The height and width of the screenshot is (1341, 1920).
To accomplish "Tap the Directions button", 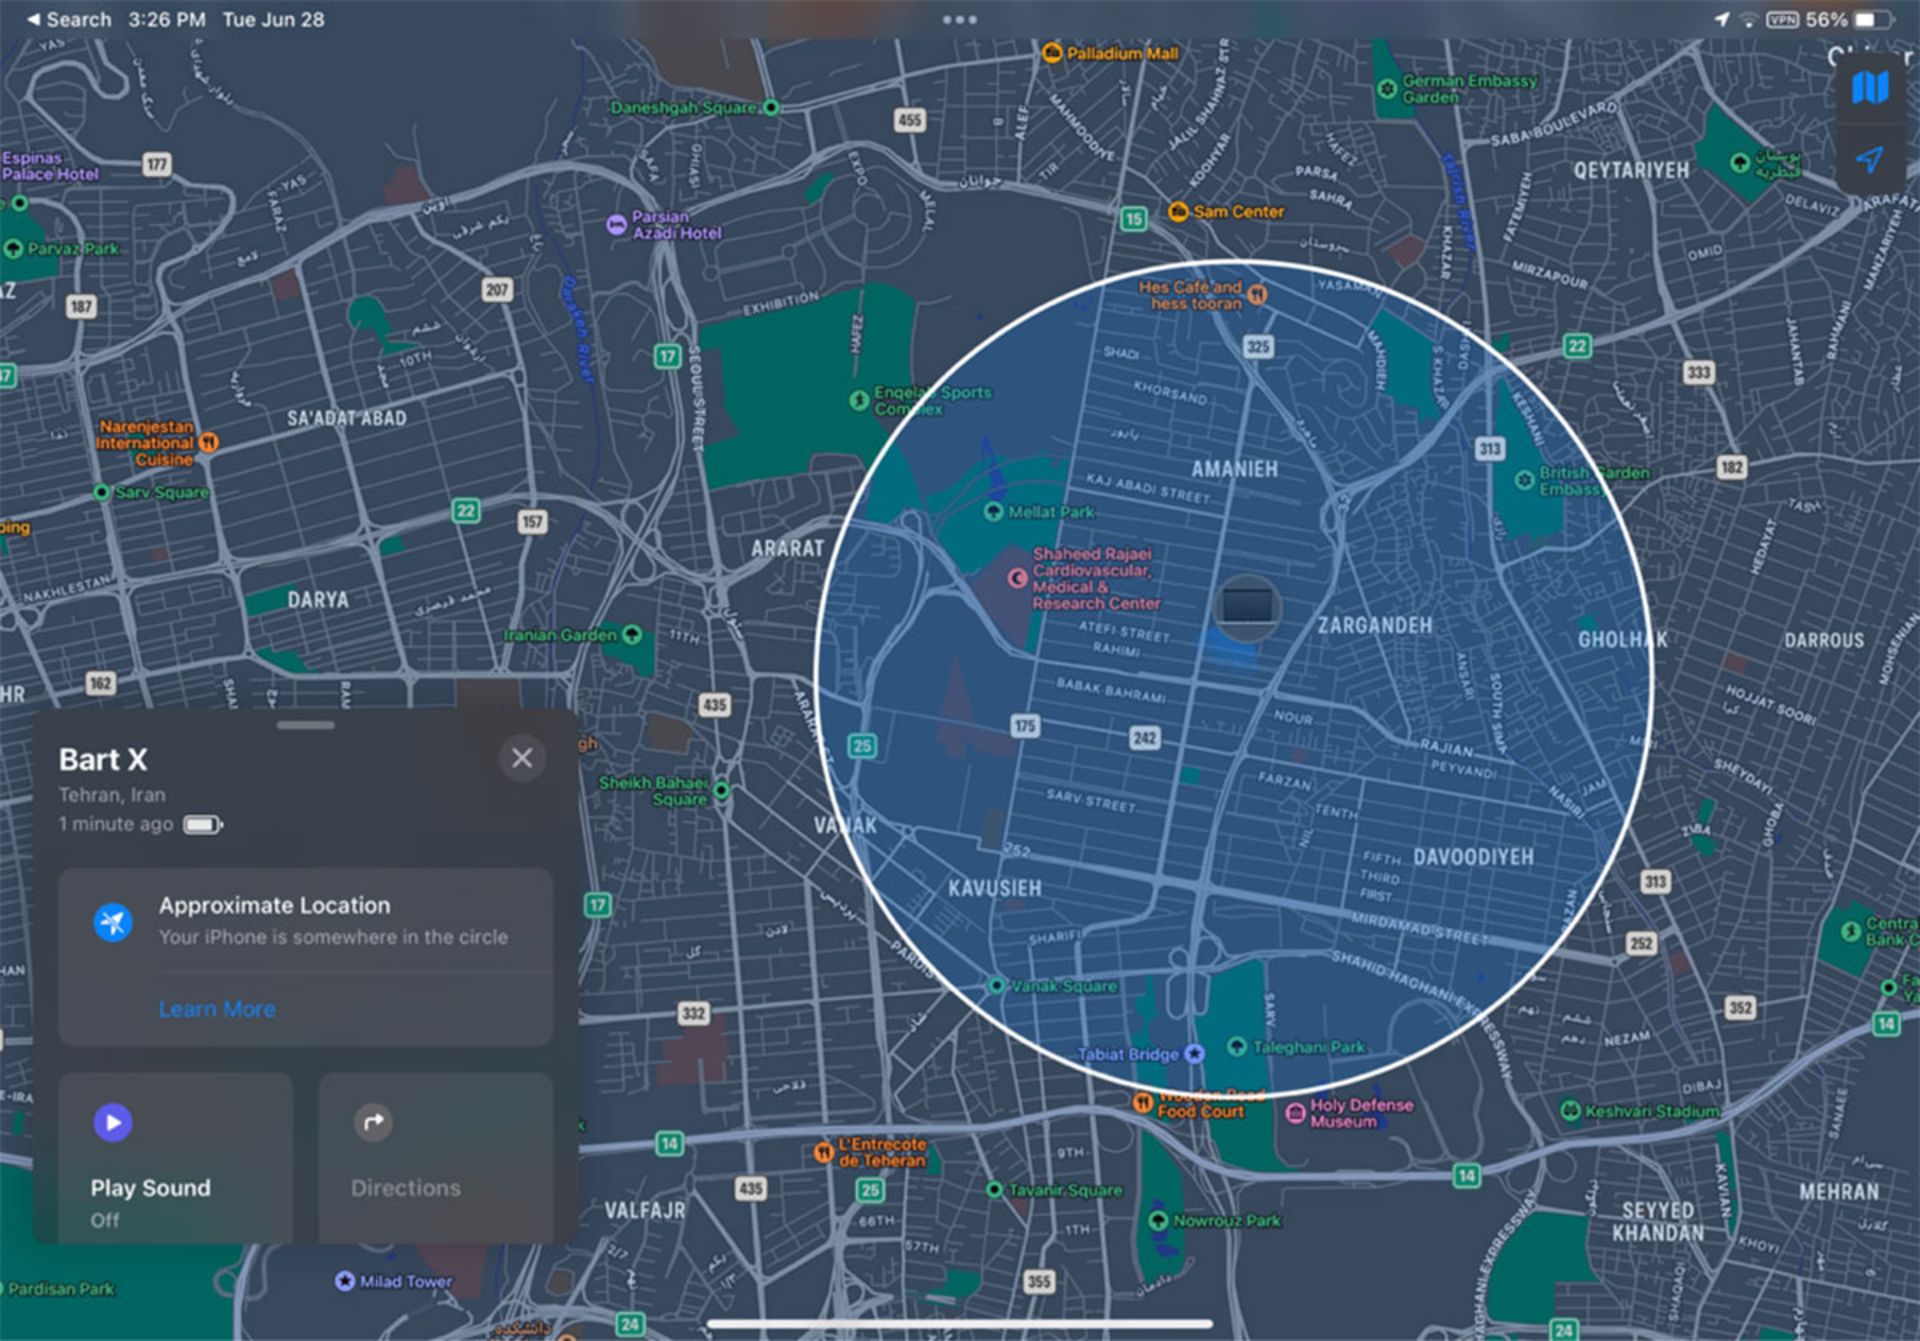I will coord(436,1158).
